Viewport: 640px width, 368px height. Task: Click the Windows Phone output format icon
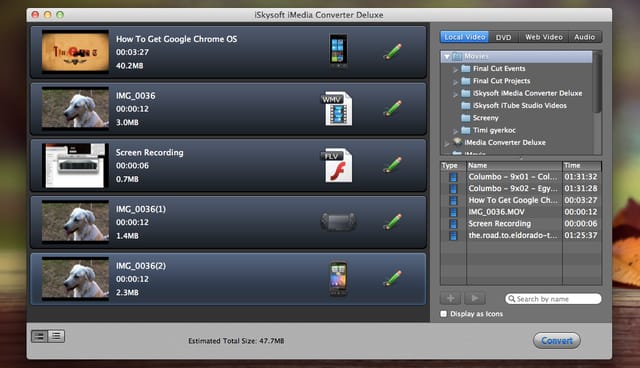point(338,51)
